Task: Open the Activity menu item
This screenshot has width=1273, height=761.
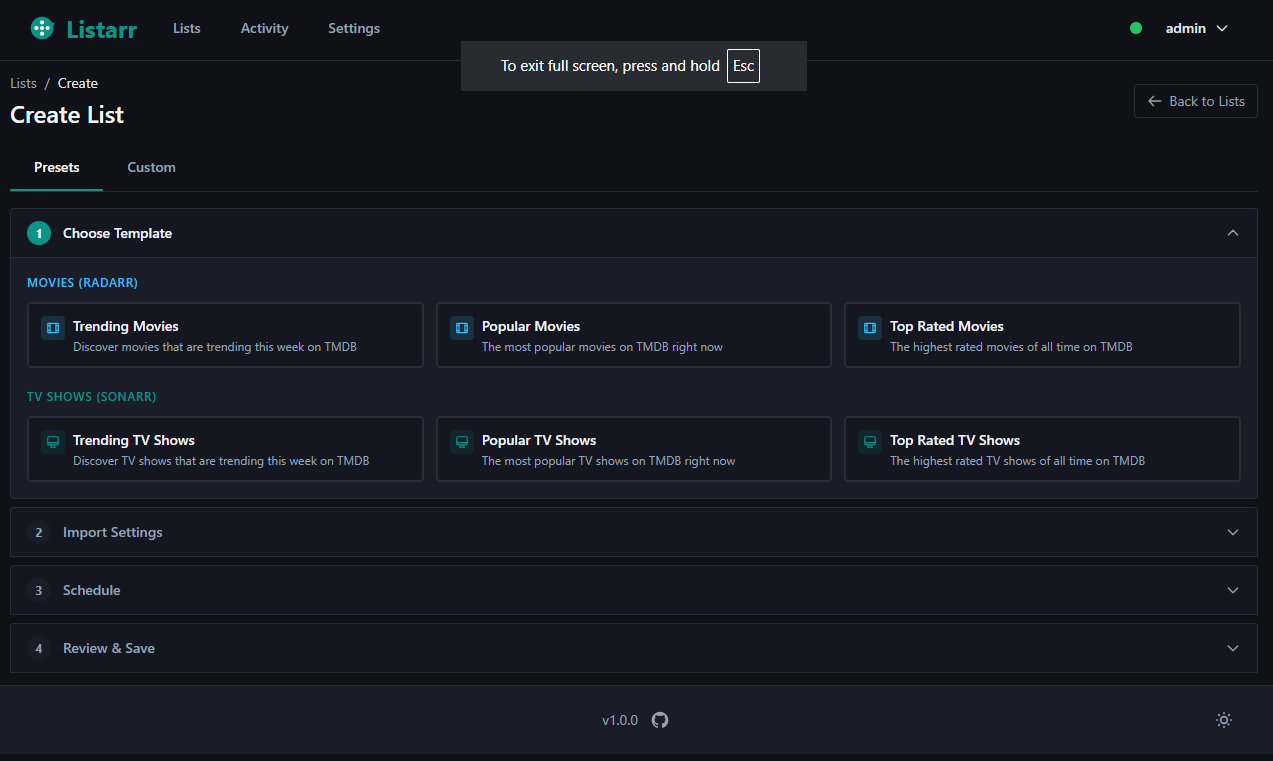Action: [265, 28]
